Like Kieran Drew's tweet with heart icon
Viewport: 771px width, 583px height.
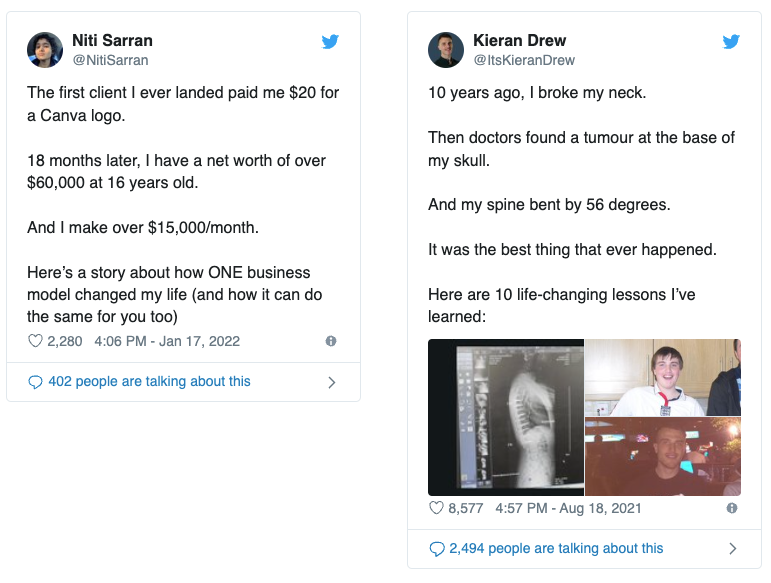(x=436, y=508)
